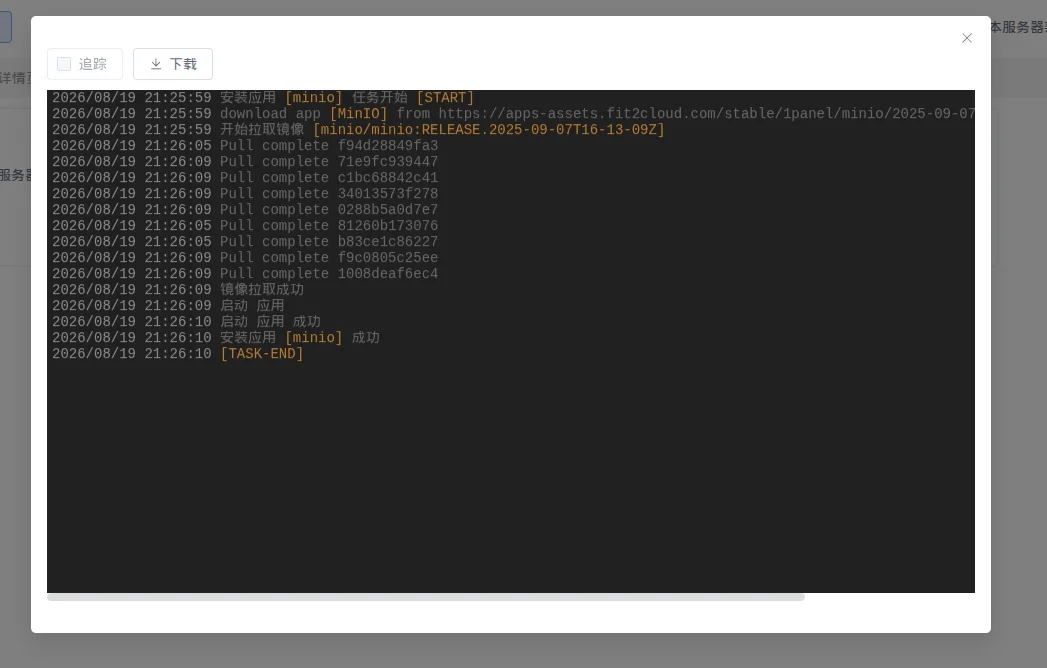Close the log dialog with X
The image size is (1047, 668).
tap(966, 38)
